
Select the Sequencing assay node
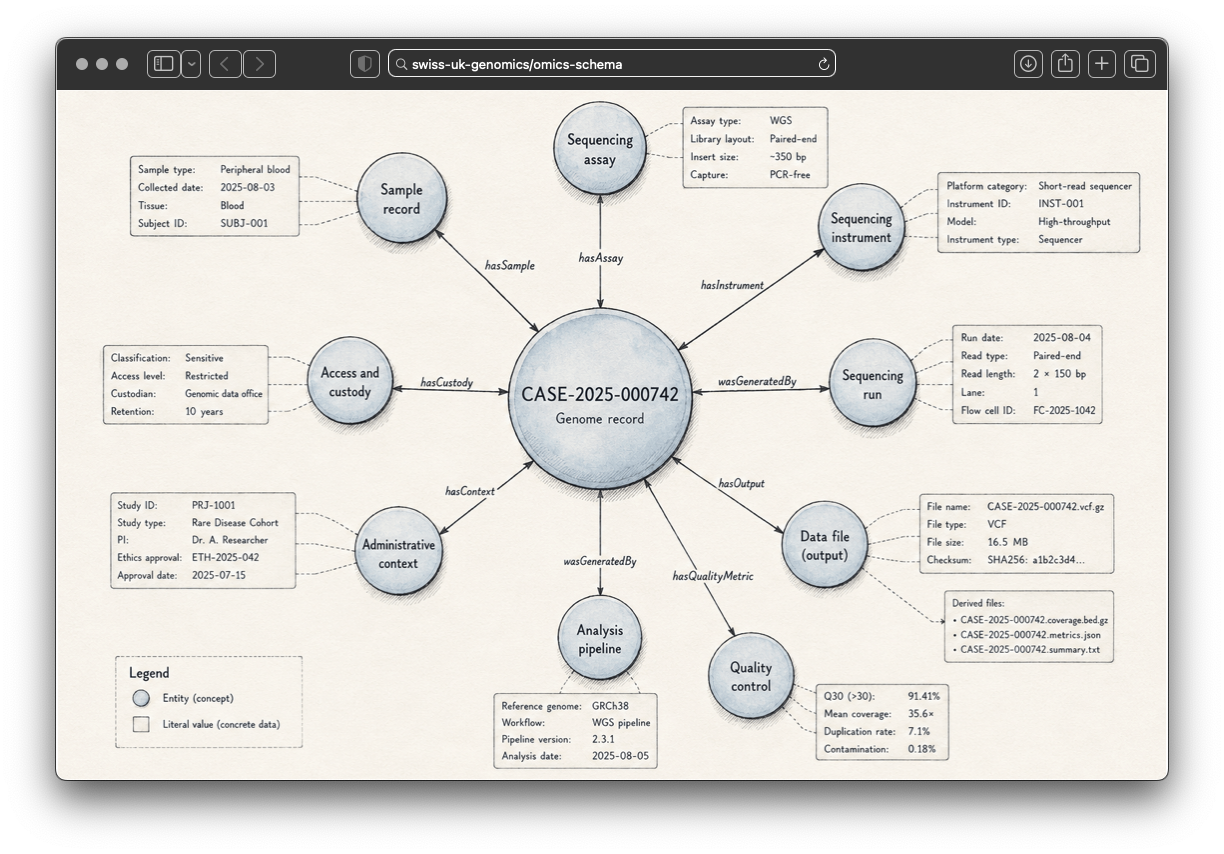[x=599, y=149]
